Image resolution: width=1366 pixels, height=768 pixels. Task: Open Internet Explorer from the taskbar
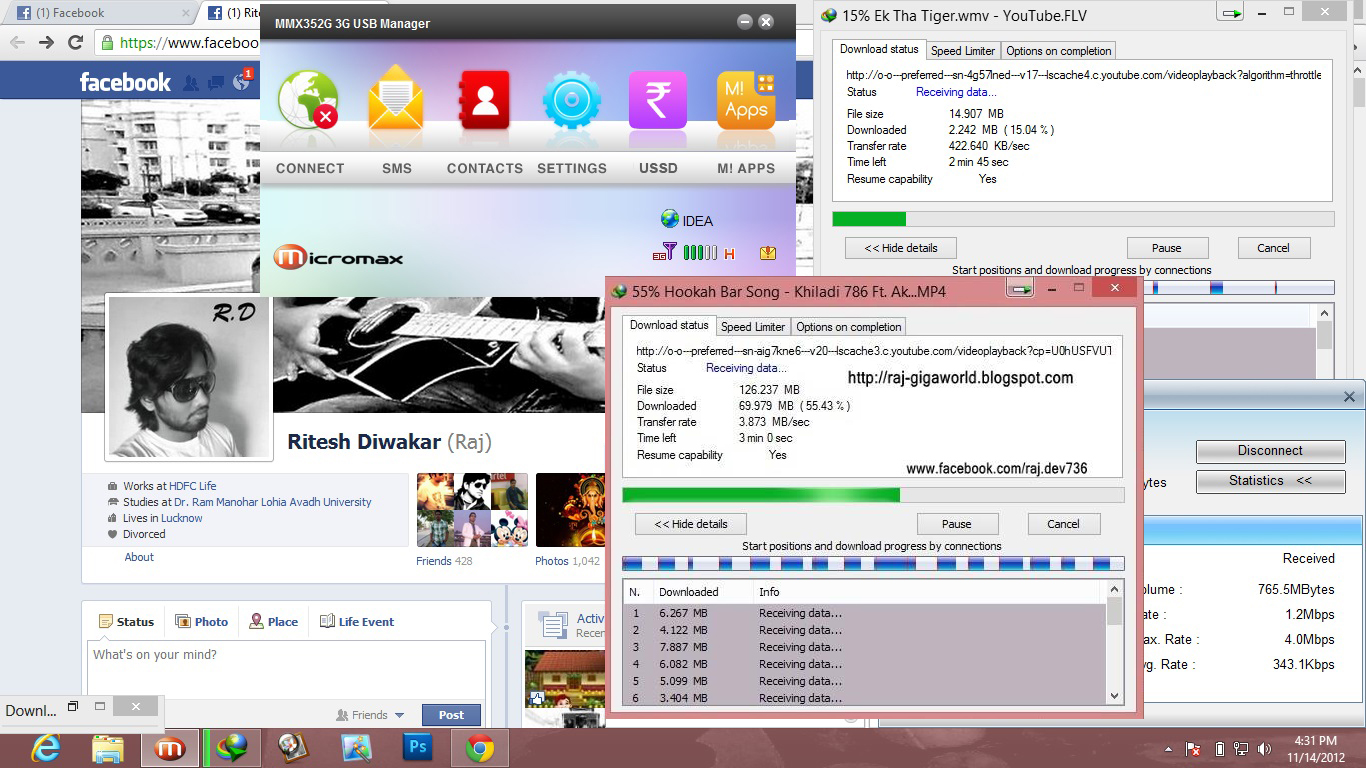point(46,747)
